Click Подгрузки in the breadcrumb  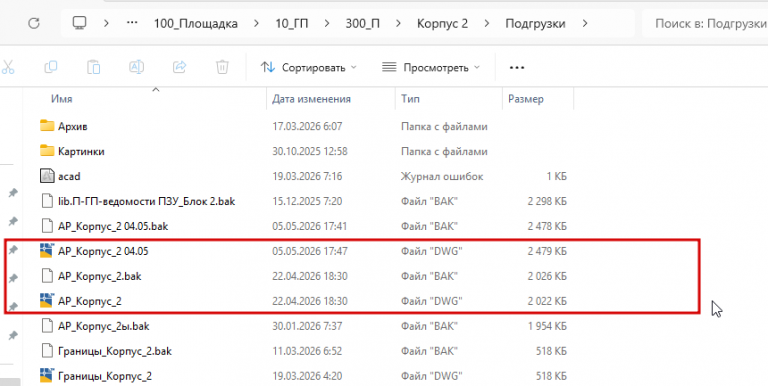(535, 24)
